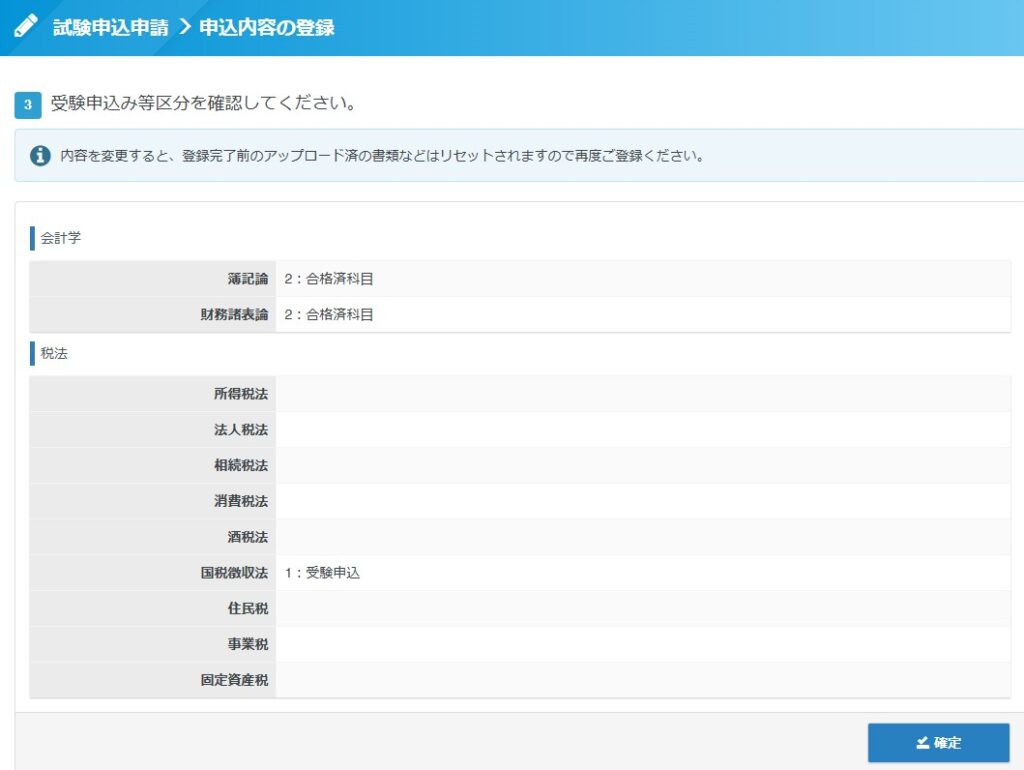Click the info icon in the notice banner

40,156
